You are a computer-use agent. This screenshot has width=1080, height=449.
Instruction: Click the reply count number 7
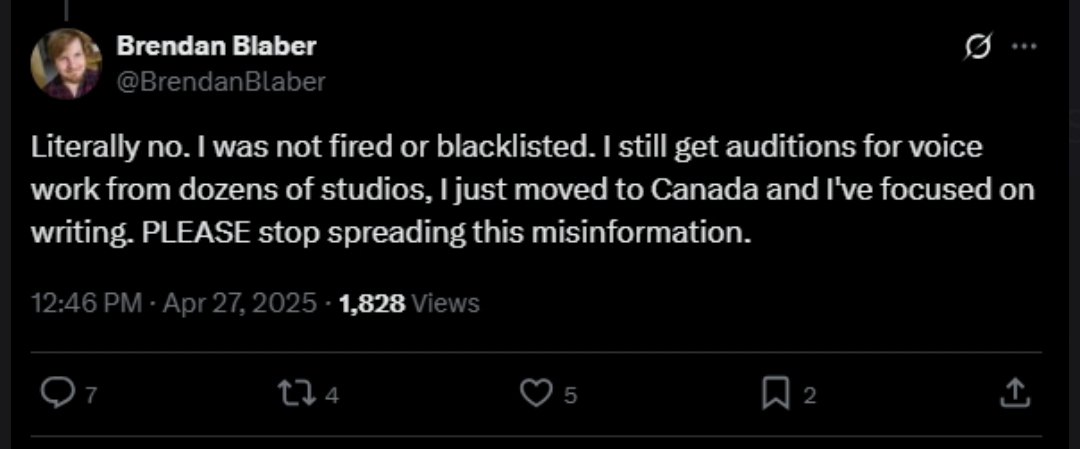tap(90, 396)
